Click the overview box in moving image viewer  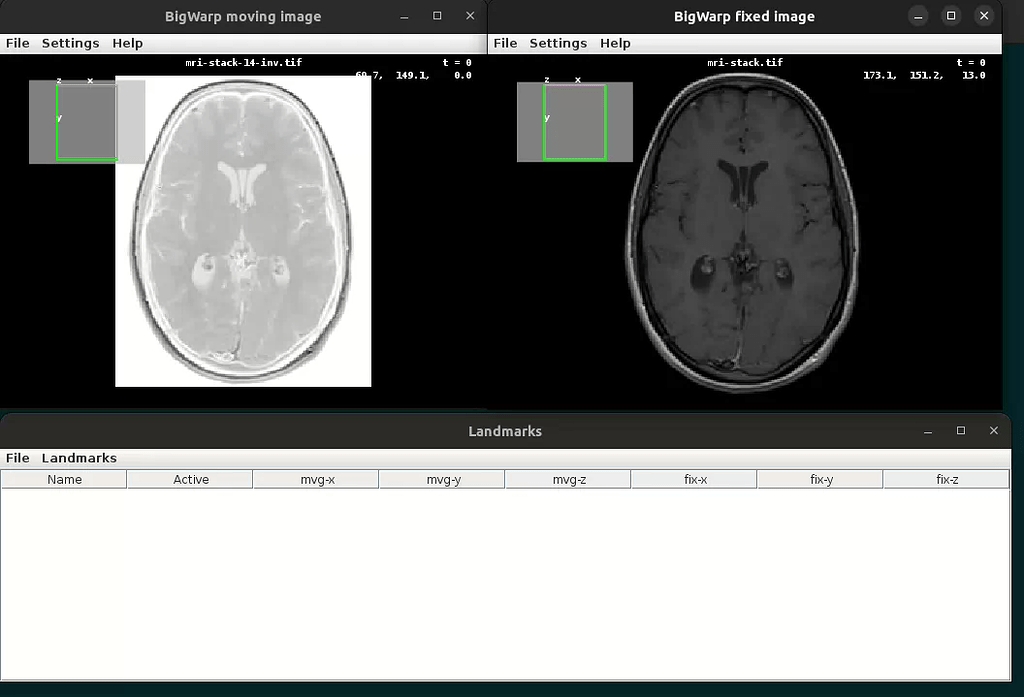click(86, 122)
